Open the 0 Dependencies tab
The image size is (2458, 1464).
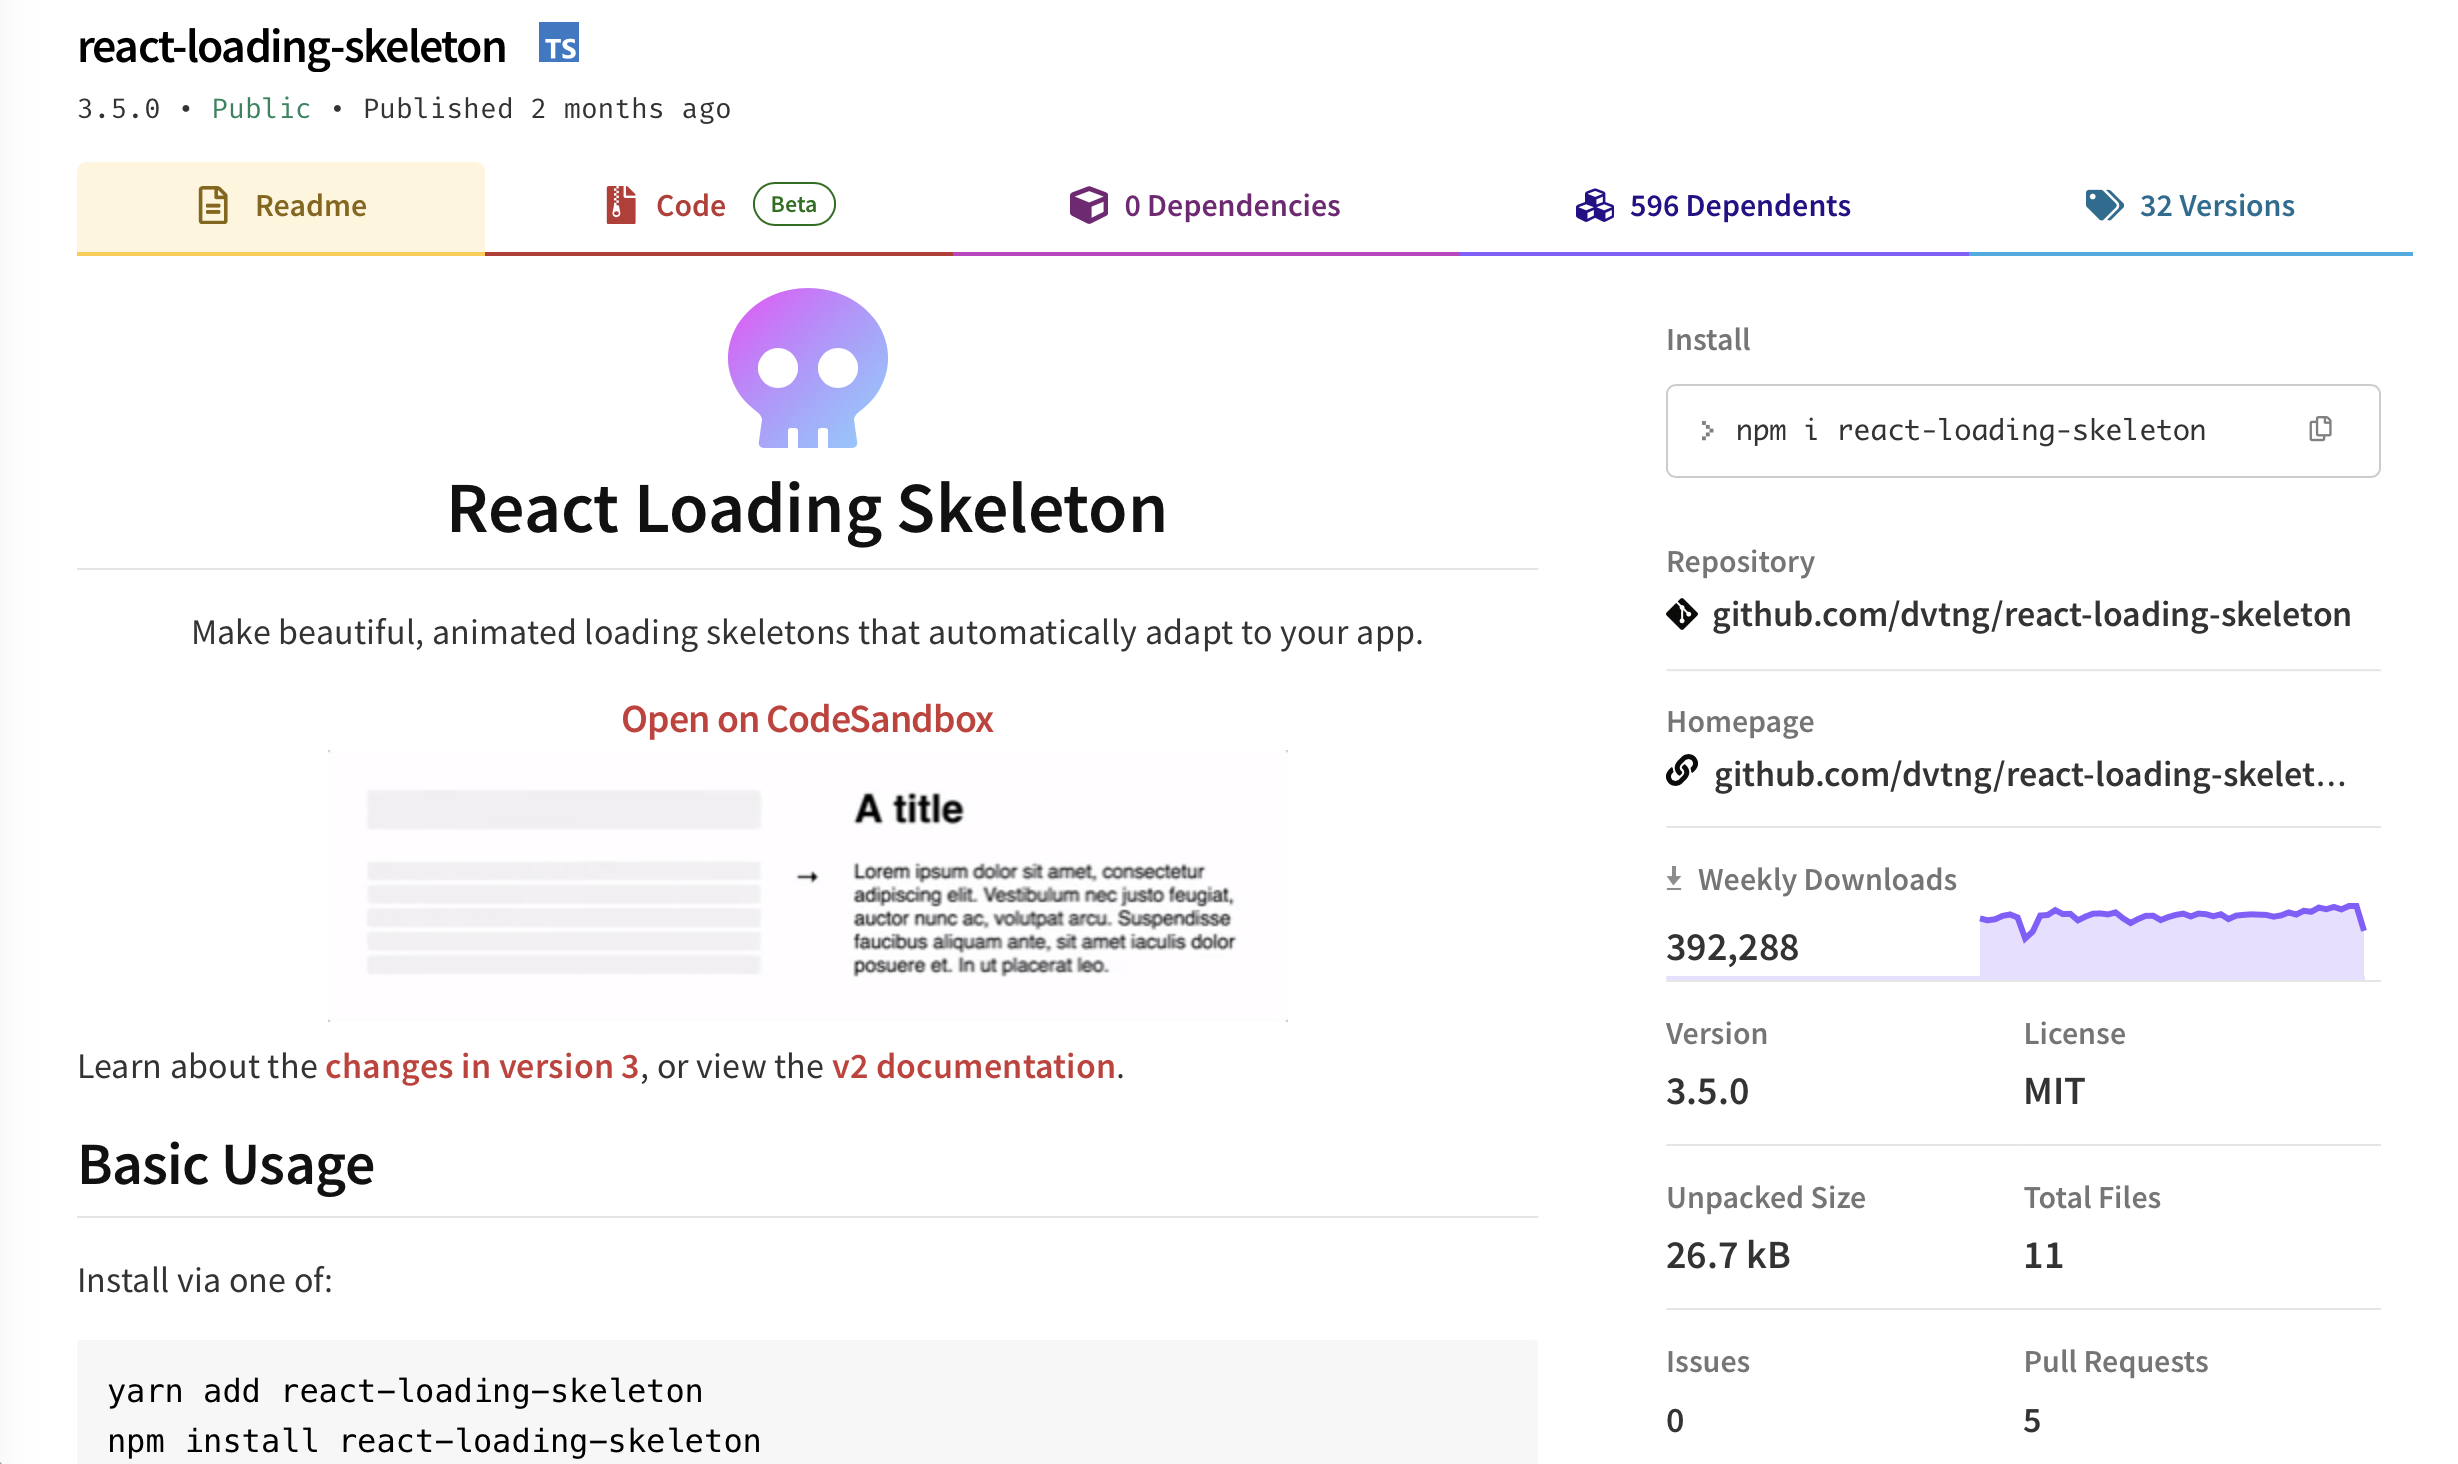(1205, 206)
